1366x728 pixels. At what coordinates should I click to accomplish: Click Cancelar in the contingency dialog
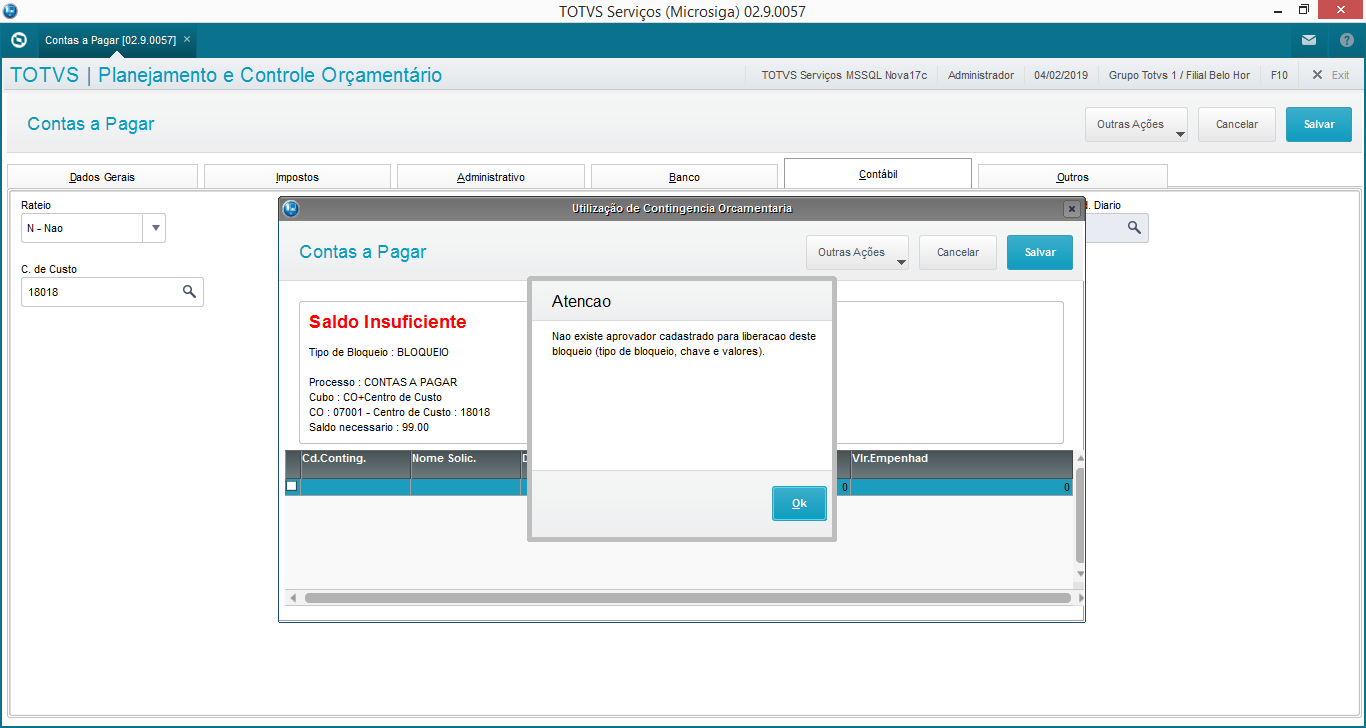[958, 253]
